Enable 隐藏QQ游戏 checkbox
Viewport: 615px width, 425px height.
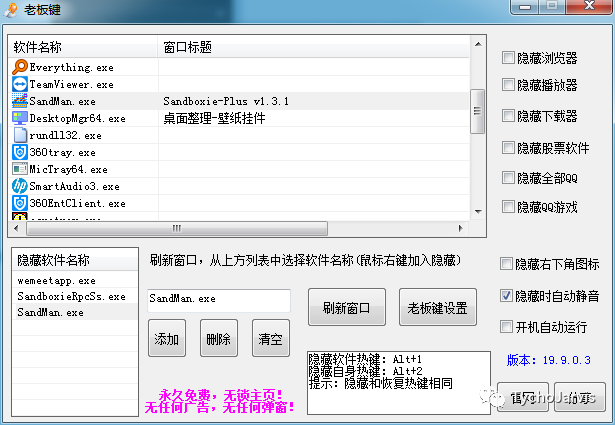pos(508,207)
